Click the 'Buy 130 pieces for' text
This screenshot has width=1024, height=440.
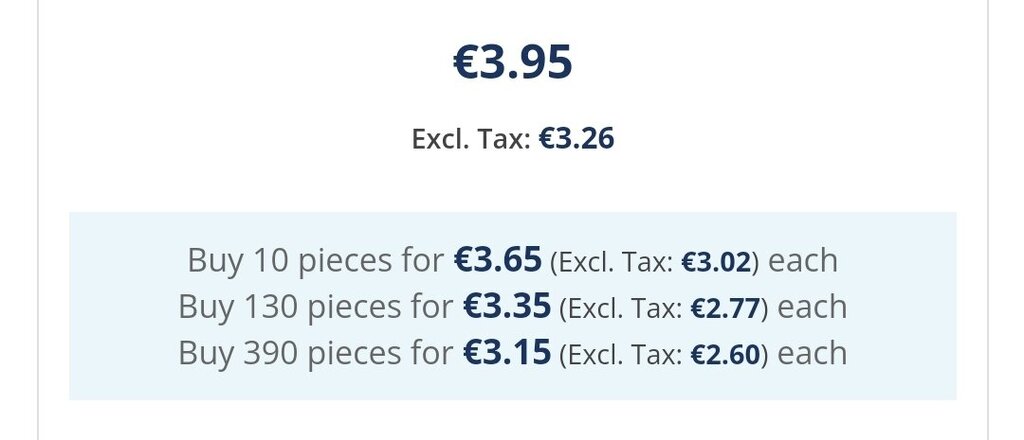coord(315,307)
